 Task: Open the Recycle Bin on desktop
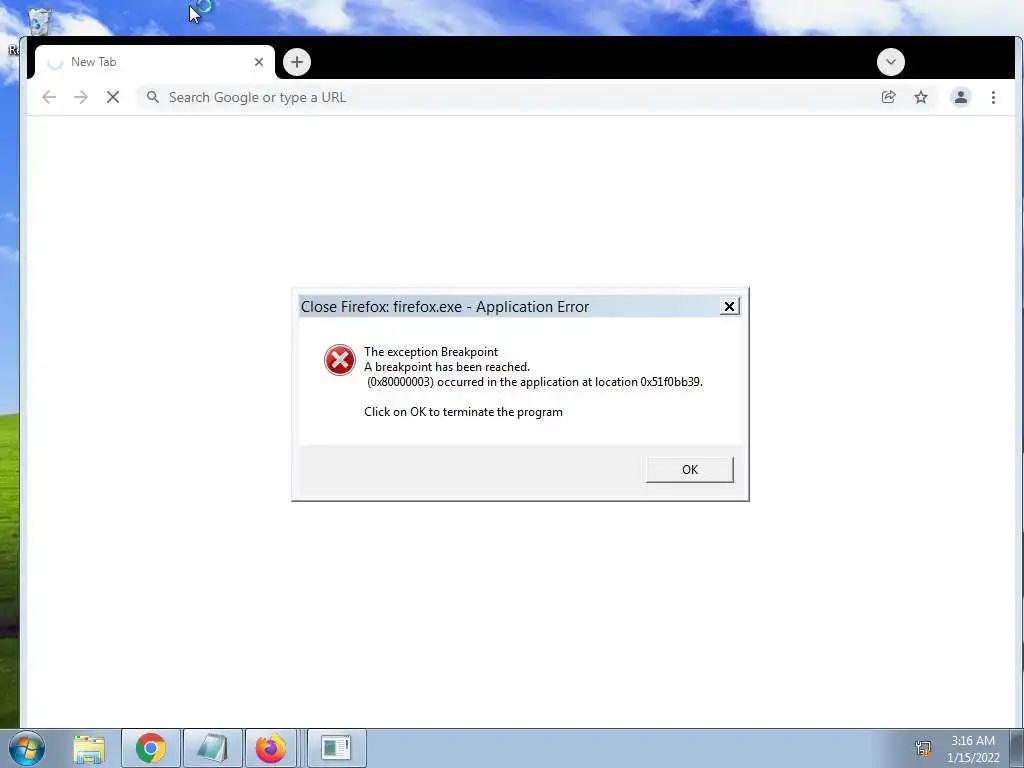coord(39,21)
